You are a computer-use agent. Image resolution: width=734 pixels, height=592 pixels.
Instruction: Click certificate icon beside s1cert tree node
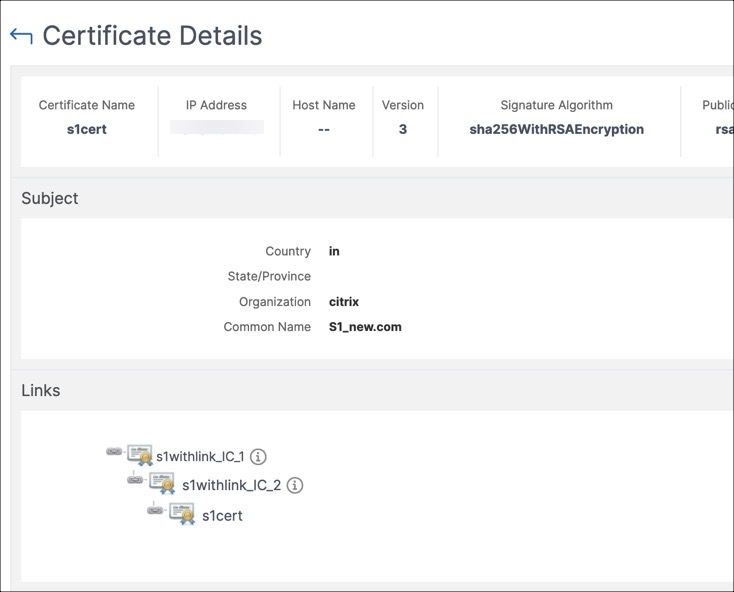click(182, 513)
